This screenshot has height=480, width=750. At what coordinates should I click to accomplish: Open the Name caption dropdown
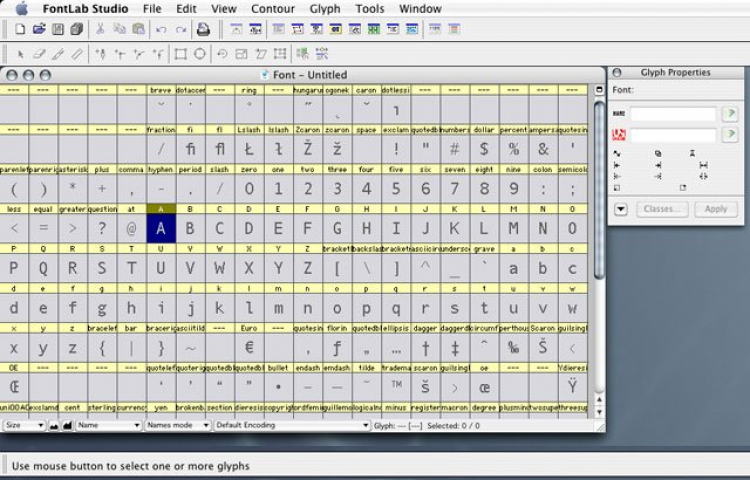click(109, 425)
